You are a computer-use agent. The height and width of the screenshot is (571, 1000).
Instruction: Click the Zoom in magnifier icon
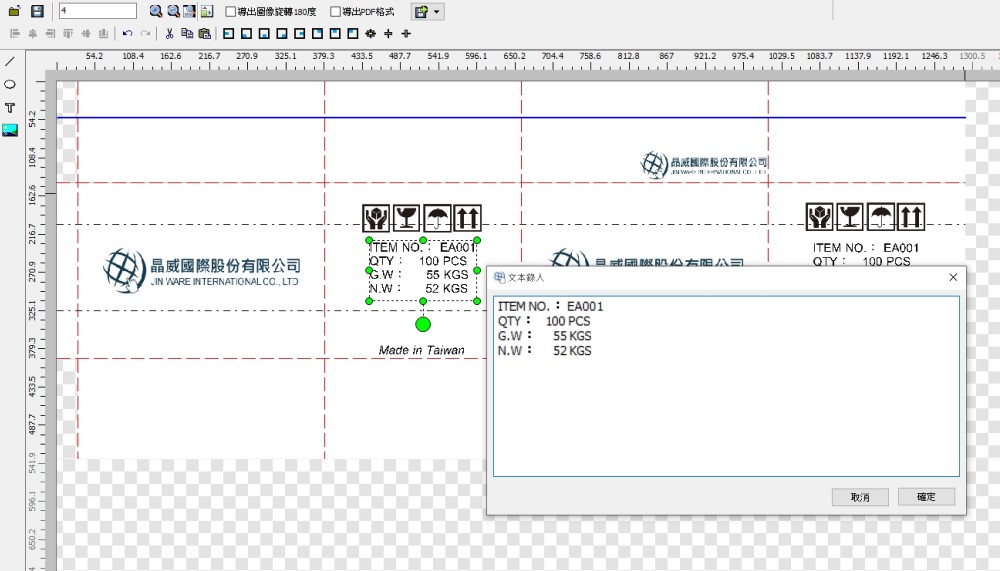pyautogui.click(x=156, y=12)
